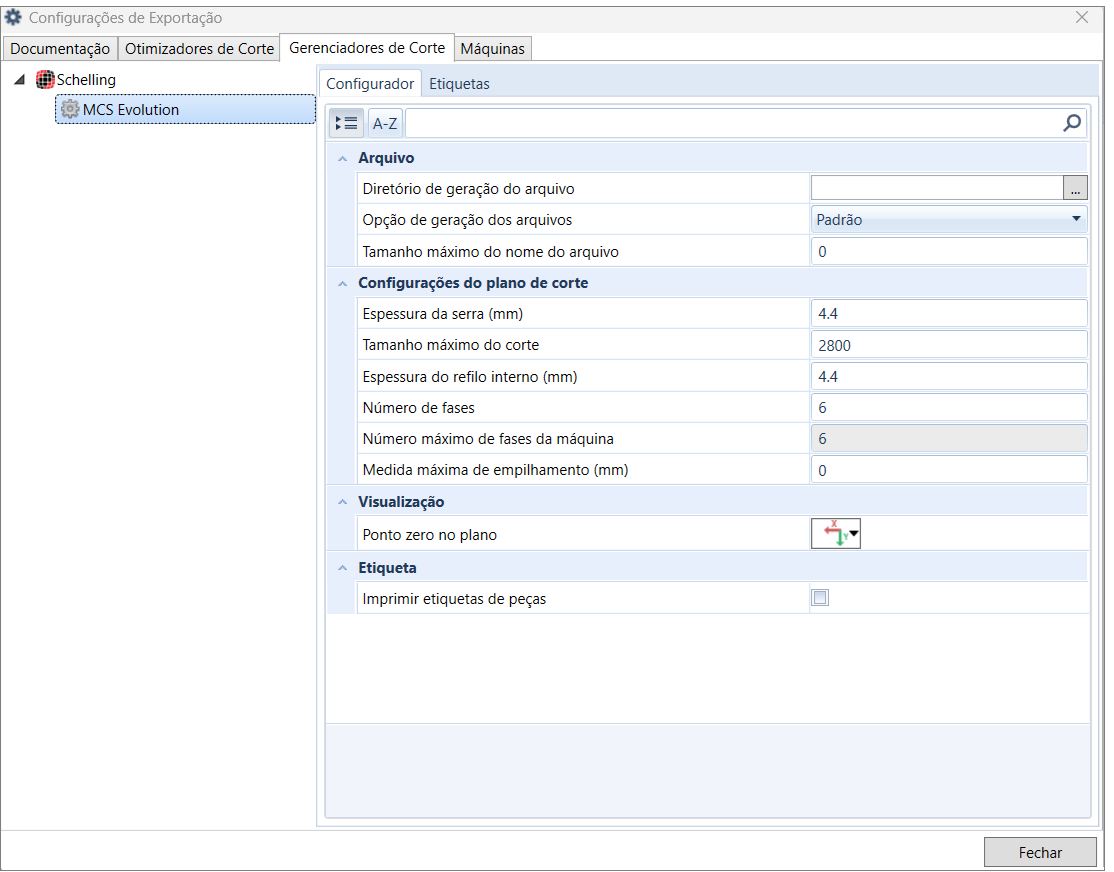Click the Tamanho máximo do corte label
This screenshot has width=1114, height=872.
click(450, 345)
